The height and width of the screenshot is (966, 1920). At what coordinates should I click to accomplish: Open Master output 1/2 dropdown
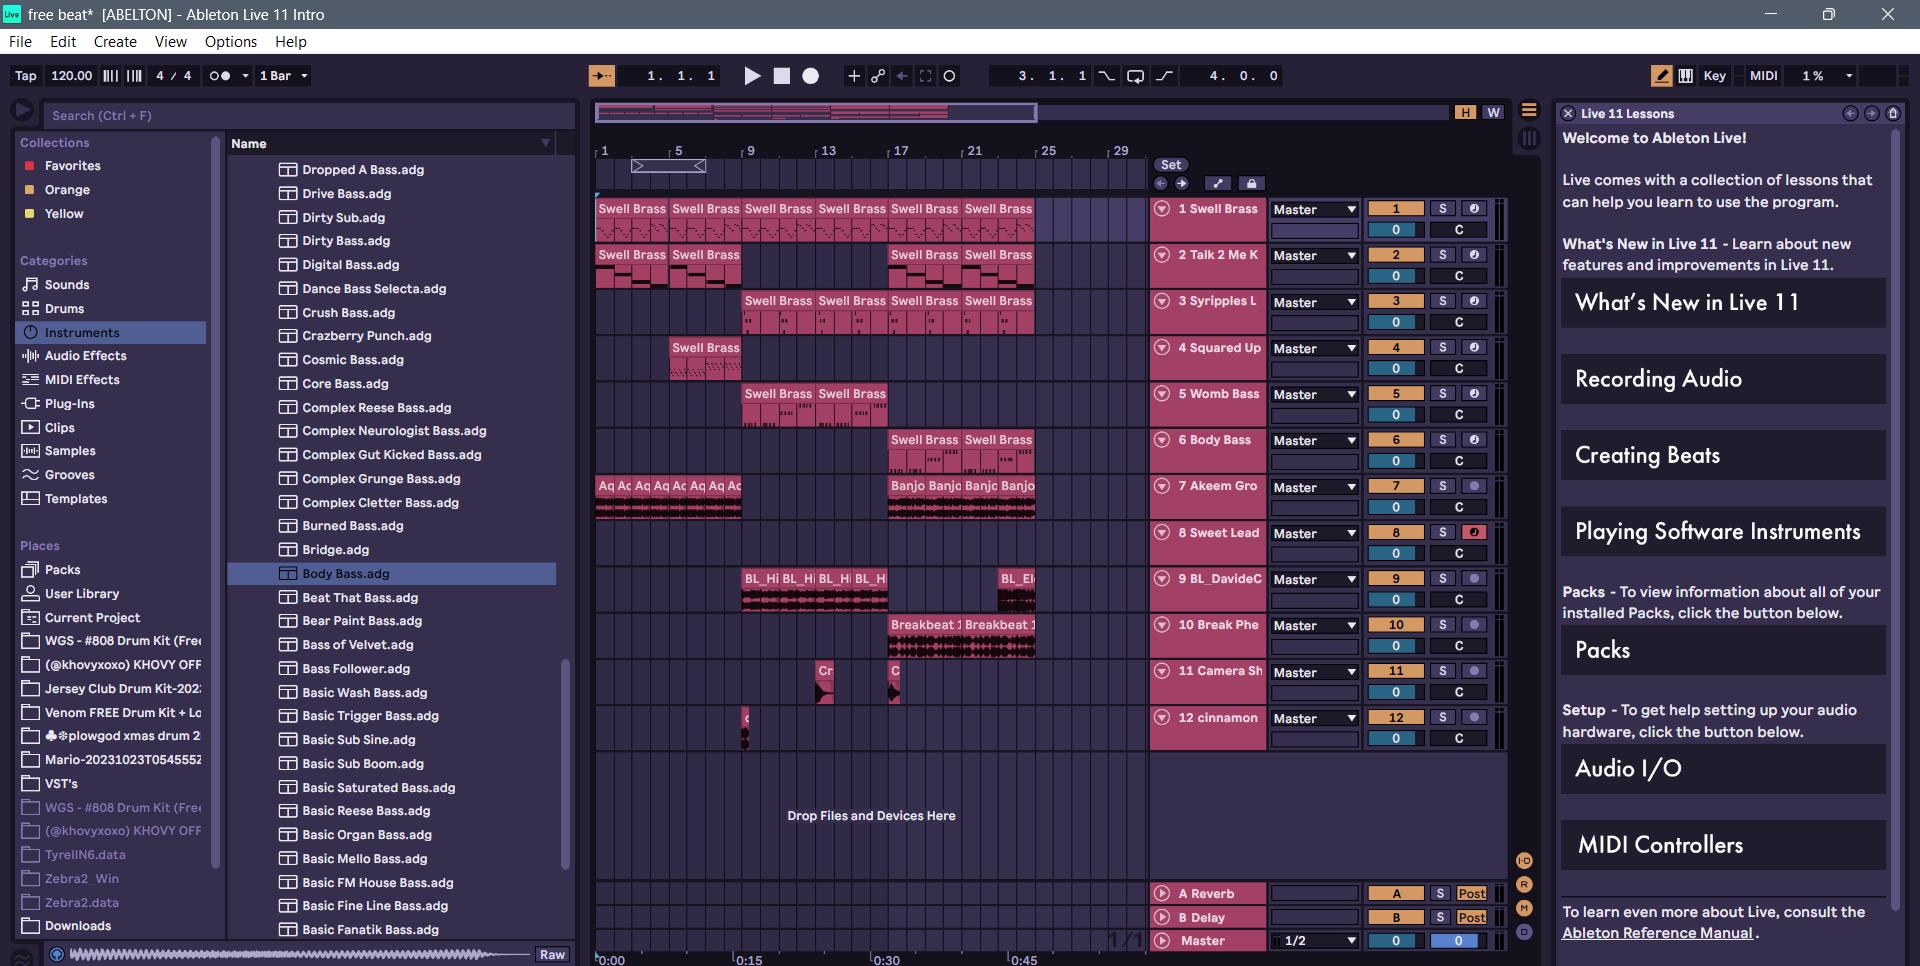point(1315,941)
